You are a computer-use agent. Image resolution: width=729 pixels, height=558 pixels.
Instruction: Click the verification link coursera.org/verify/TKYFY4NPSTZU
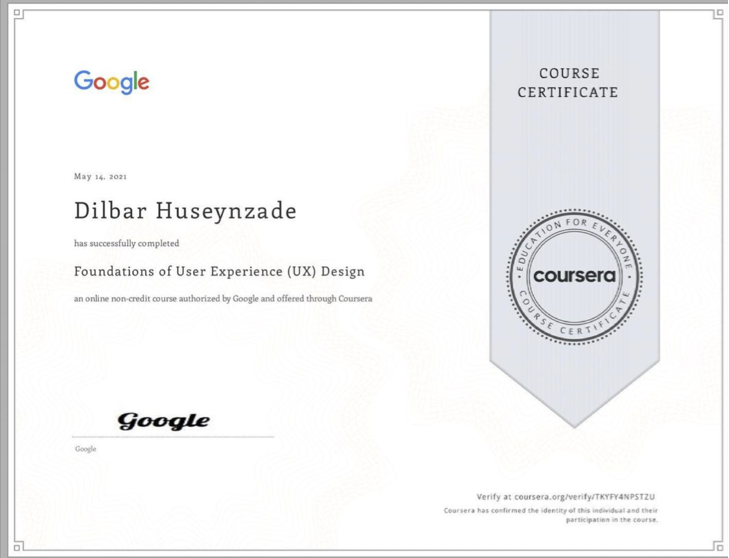click(585, 497)
